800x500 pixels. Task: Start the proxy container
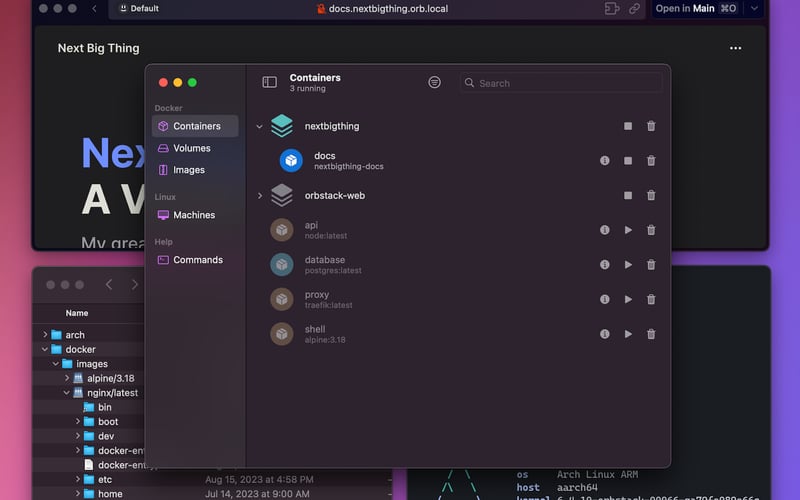pos(628,299)
